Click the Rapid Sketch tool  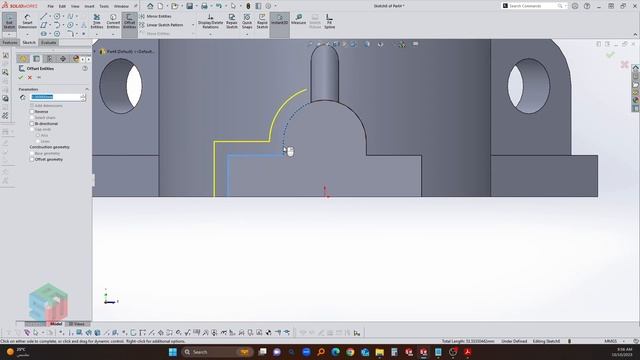pyautogui.click(x=262, y=21)
